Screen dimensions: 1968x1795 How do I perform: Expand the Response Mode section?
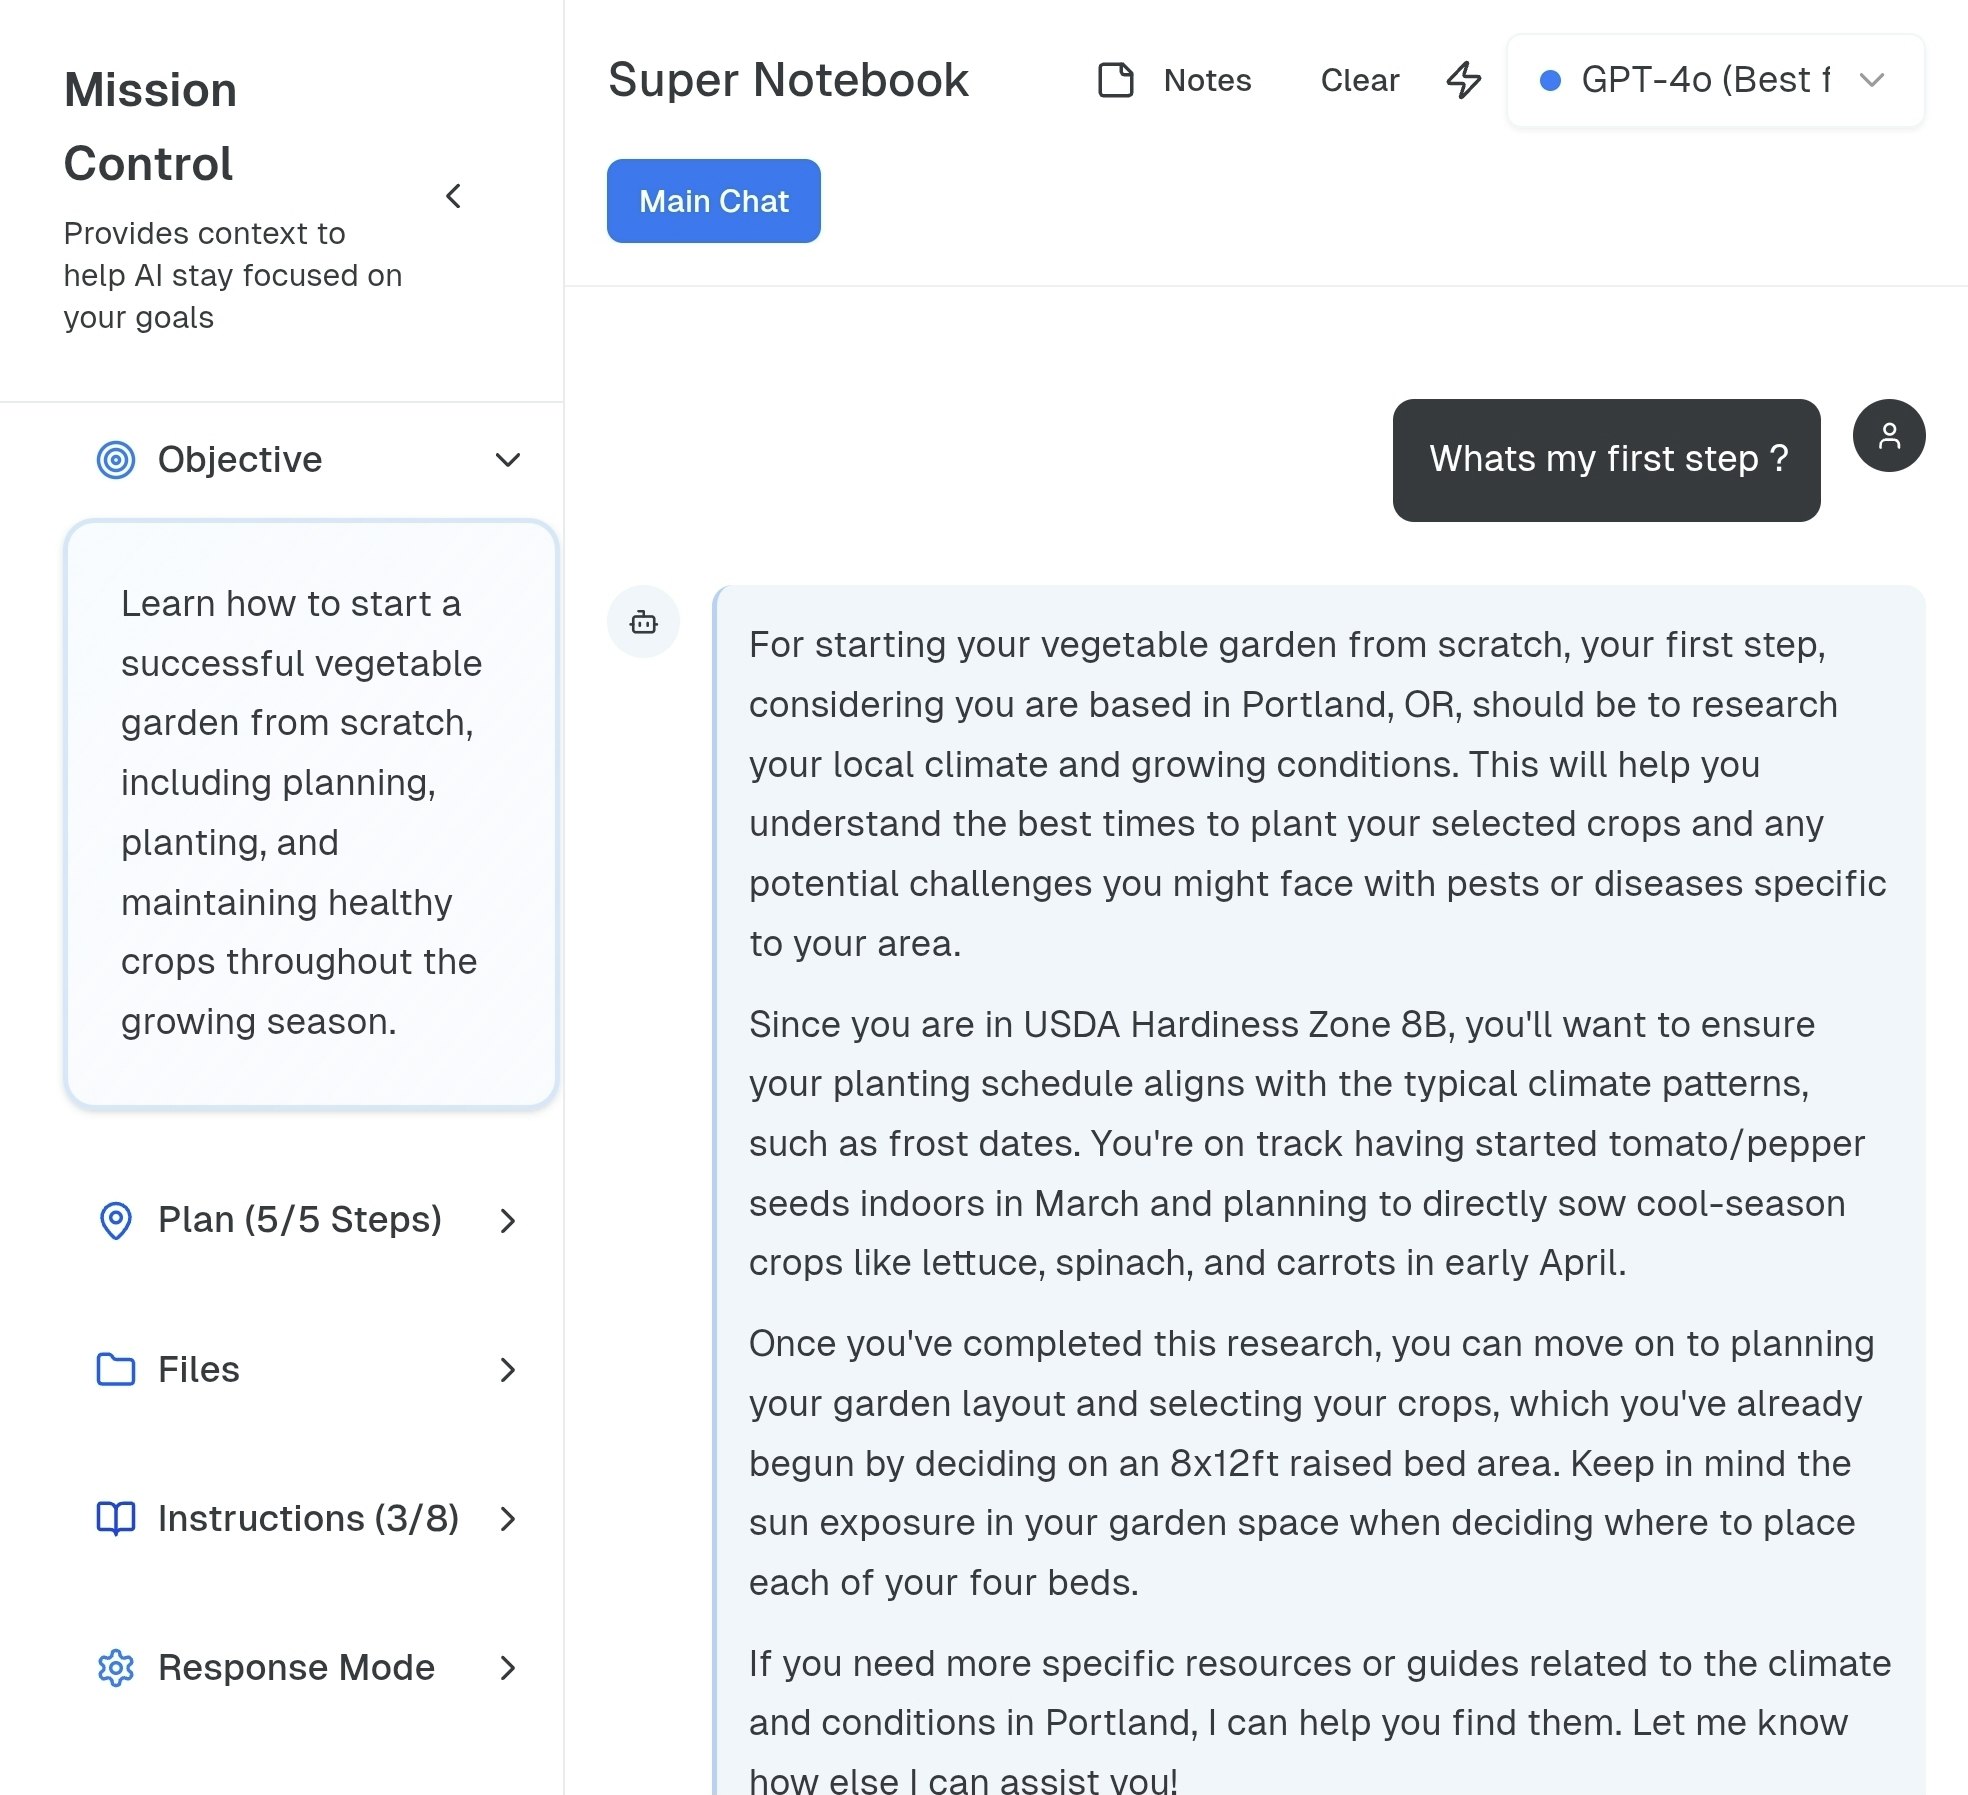click(508, 1667)
